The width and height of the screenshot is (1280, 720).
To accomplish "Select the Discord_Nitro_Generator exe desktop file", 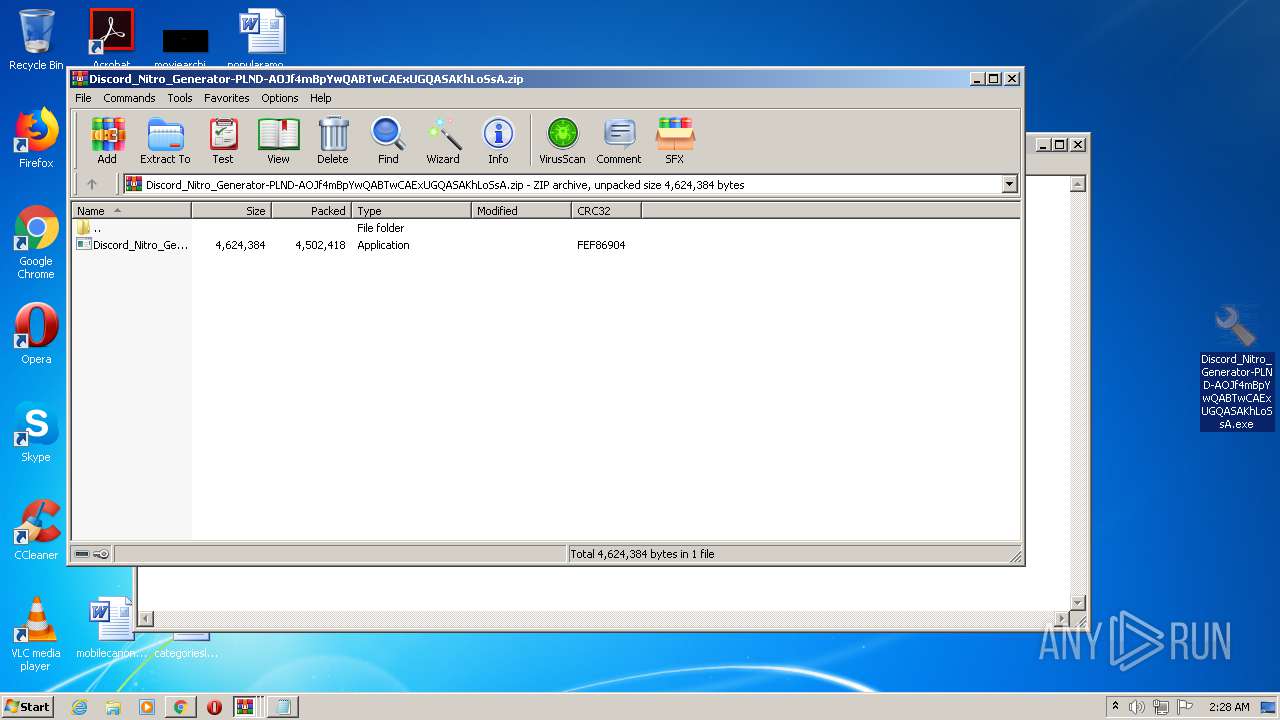I will pyautogui.click(x=1237, y=368).
